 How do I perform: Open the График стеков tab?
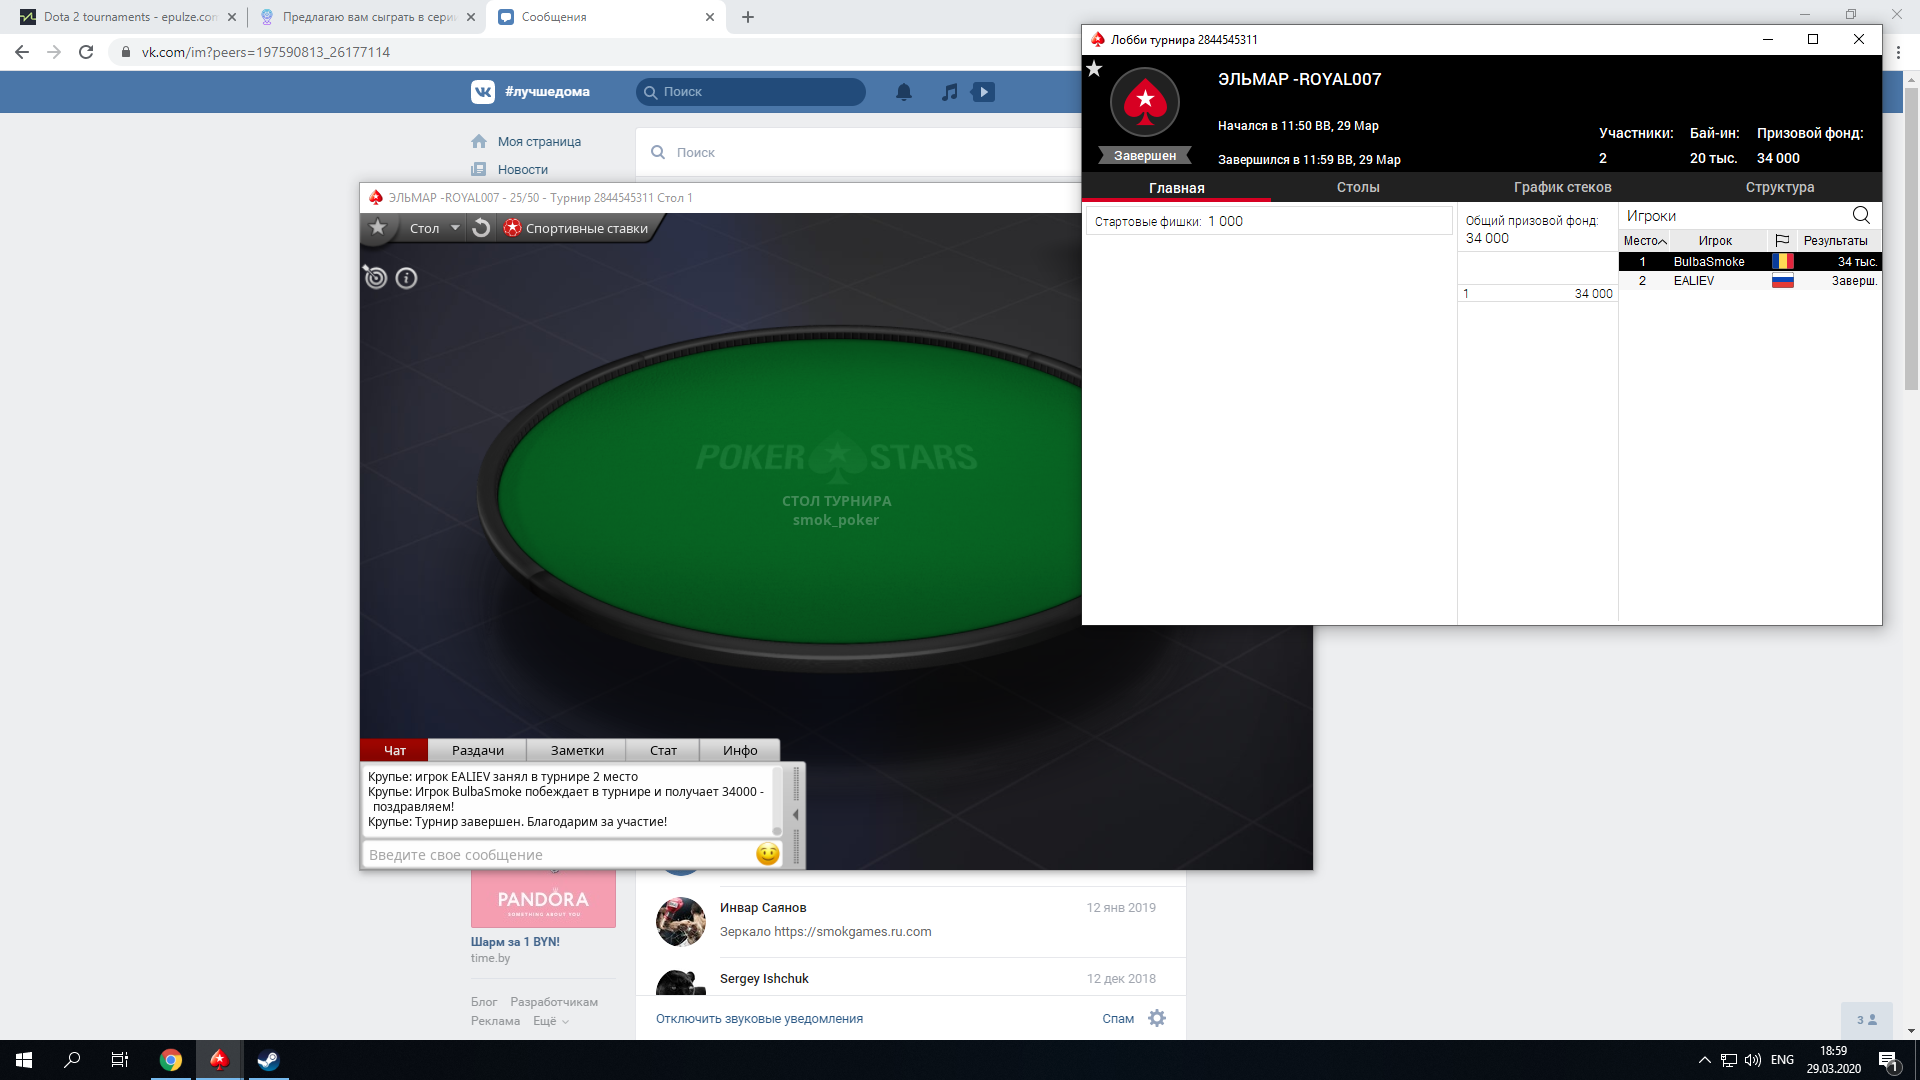tap(1562, 187)
